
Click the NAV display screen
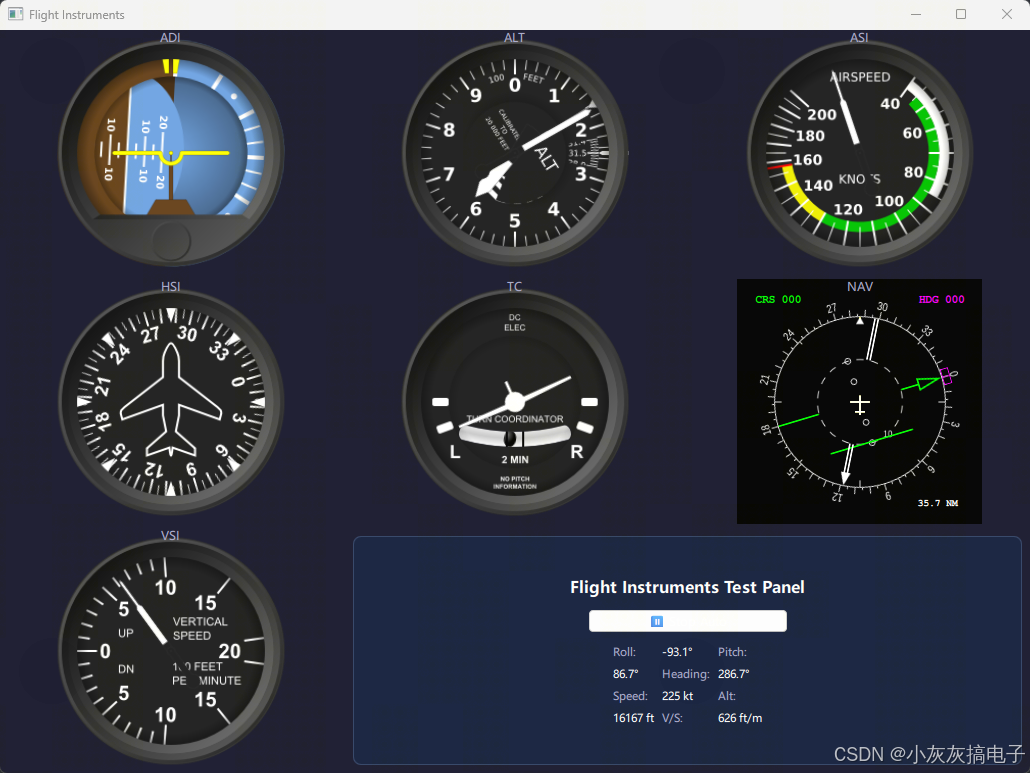(x=859, y=401)
